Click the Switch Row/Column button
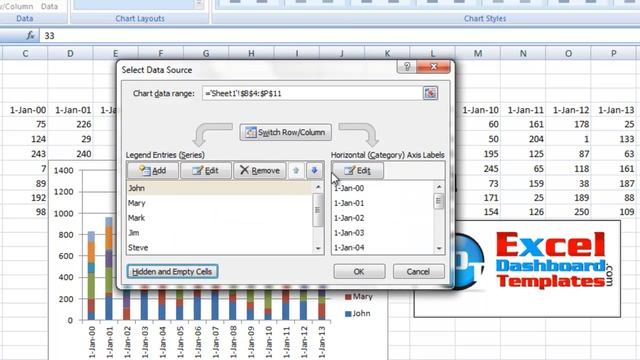The width and height of the screenshot is (640, 360). click(x=285, y=133)
